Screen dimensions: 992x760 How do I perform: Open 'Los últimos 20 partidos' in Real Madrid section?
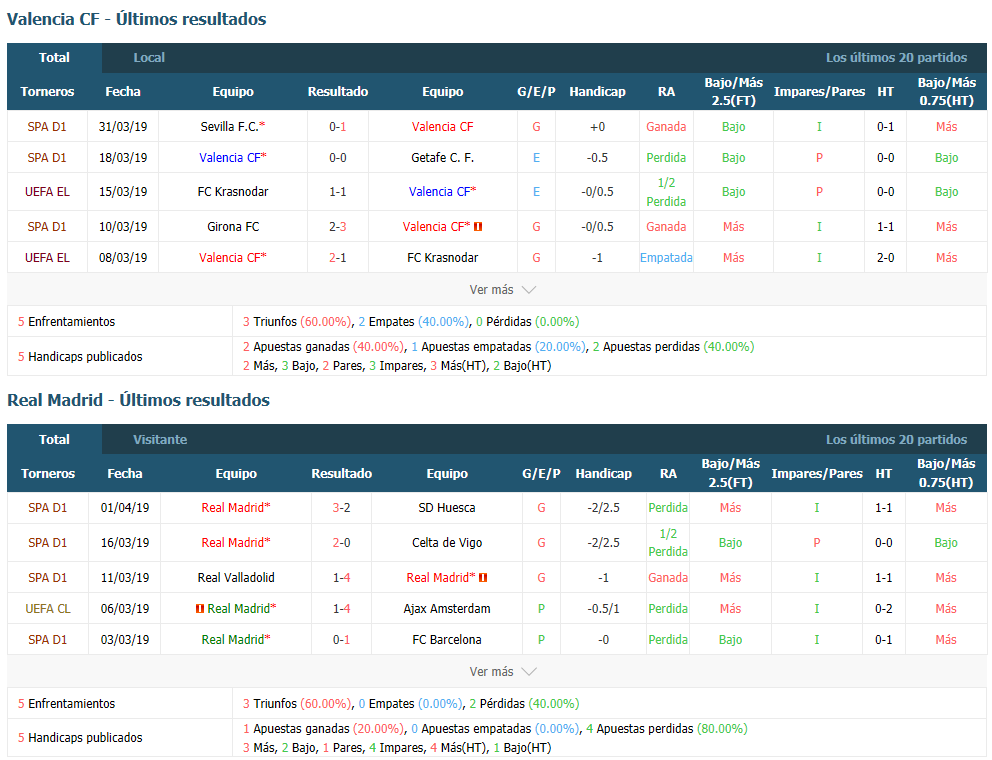[896, 439]
